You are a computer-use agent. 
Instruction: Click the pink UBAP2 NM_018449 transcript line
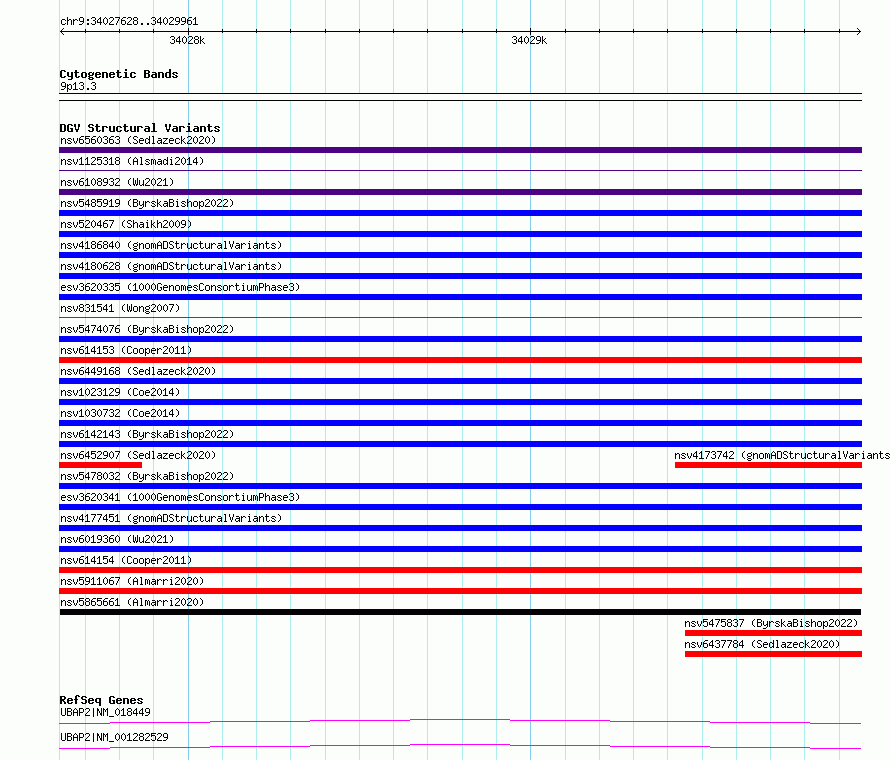460,721
